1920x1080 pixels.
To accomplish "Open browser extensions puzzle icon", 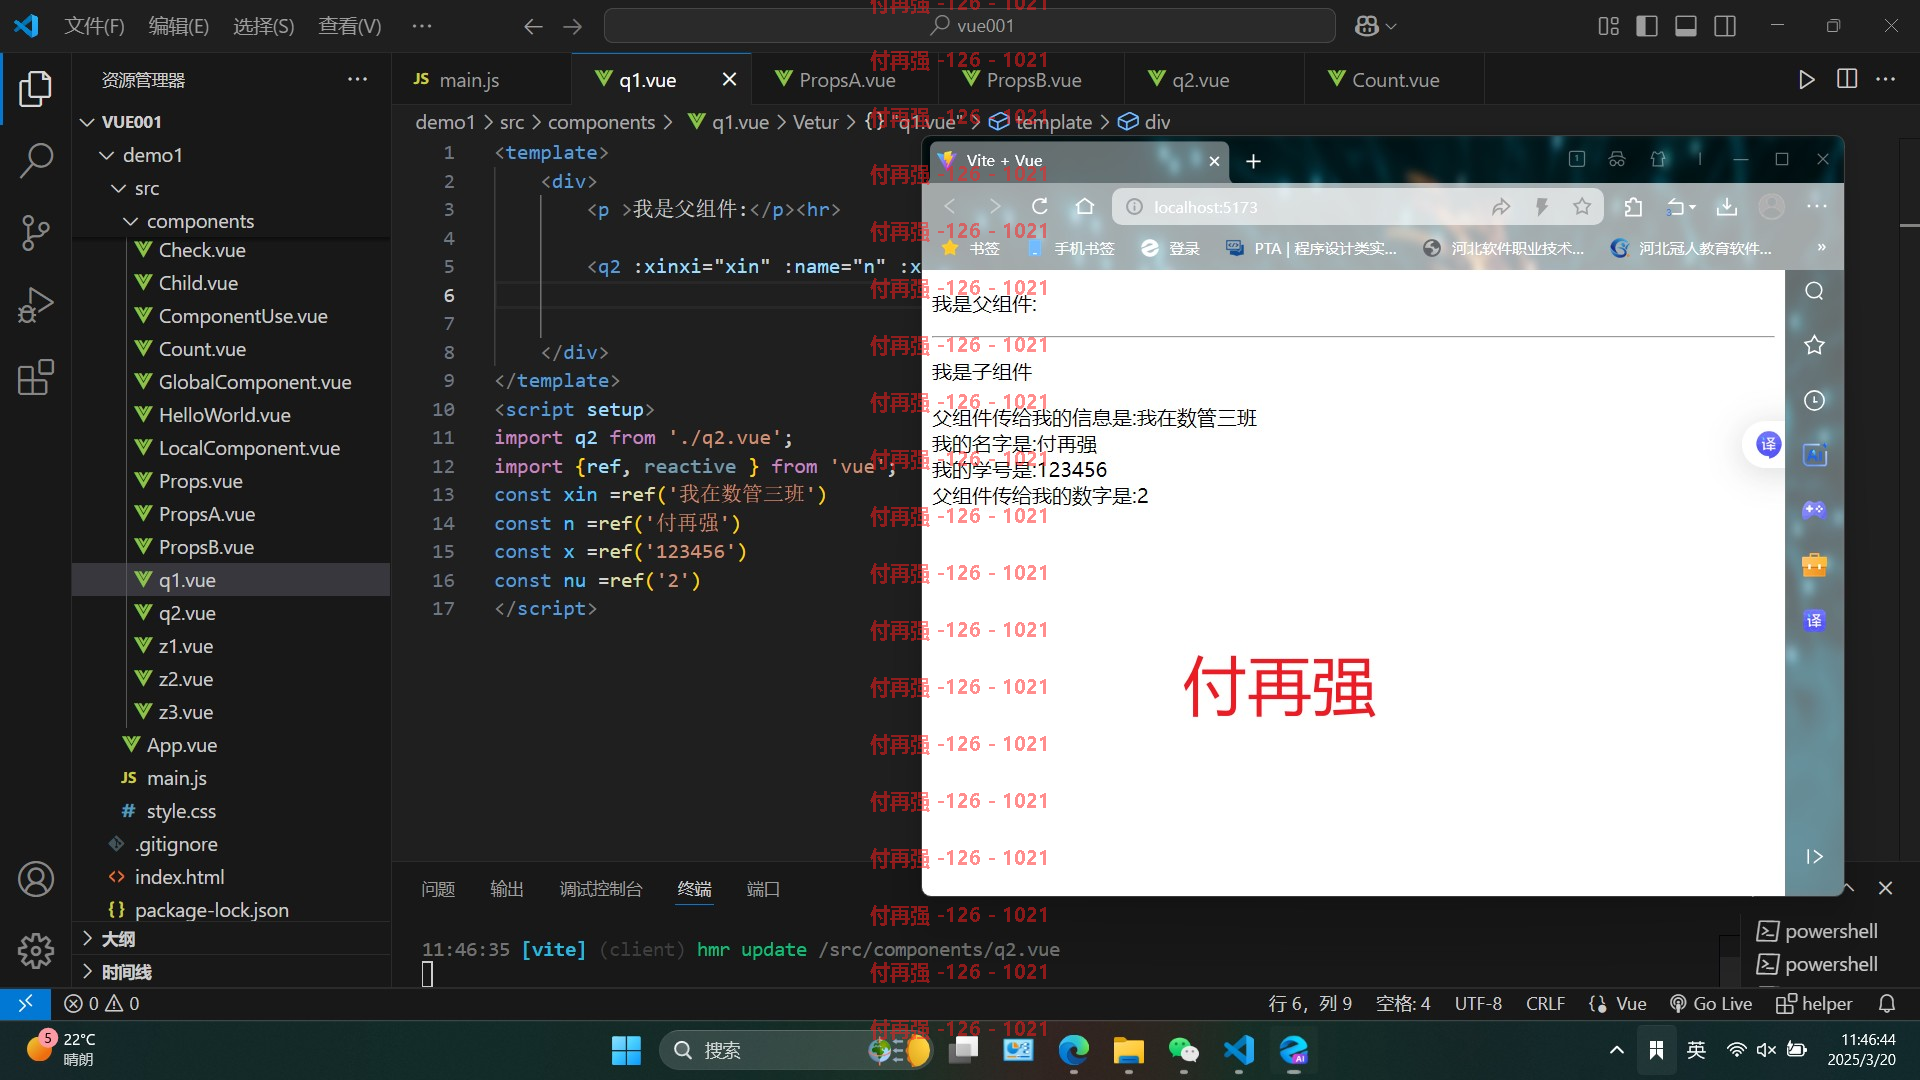I will coord(1633,206).
